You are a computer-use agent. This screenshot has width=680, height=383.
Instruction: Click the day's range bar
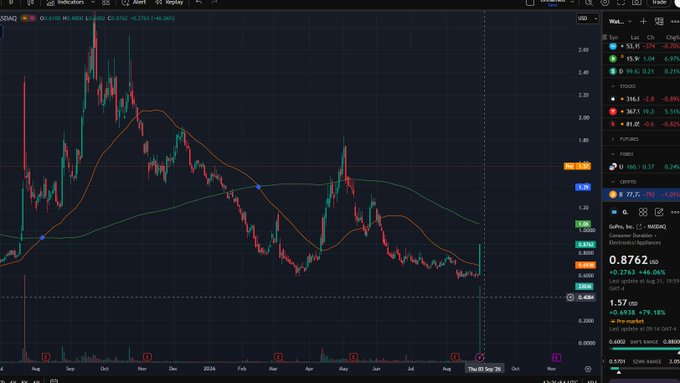coord(644,349)
